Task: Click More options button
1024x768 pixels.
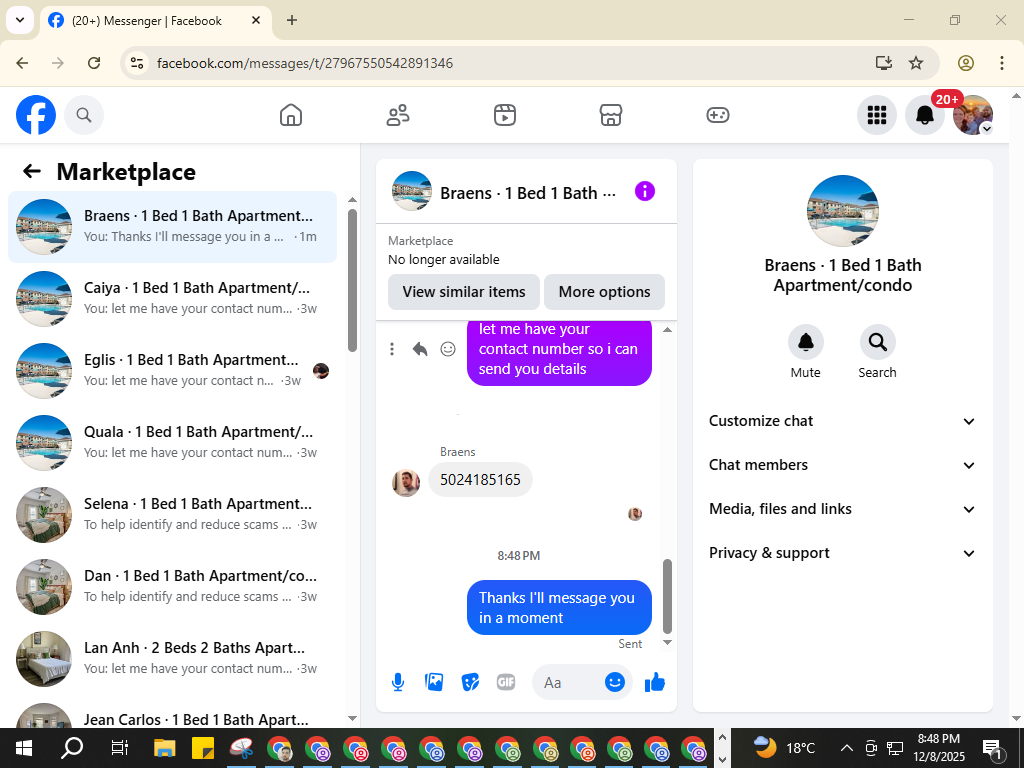Action: click(604, 292)
